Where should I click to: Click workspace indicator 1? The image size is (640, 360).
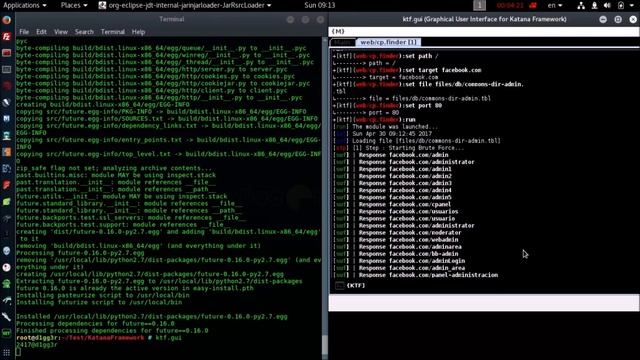click(x=479, y=5)
